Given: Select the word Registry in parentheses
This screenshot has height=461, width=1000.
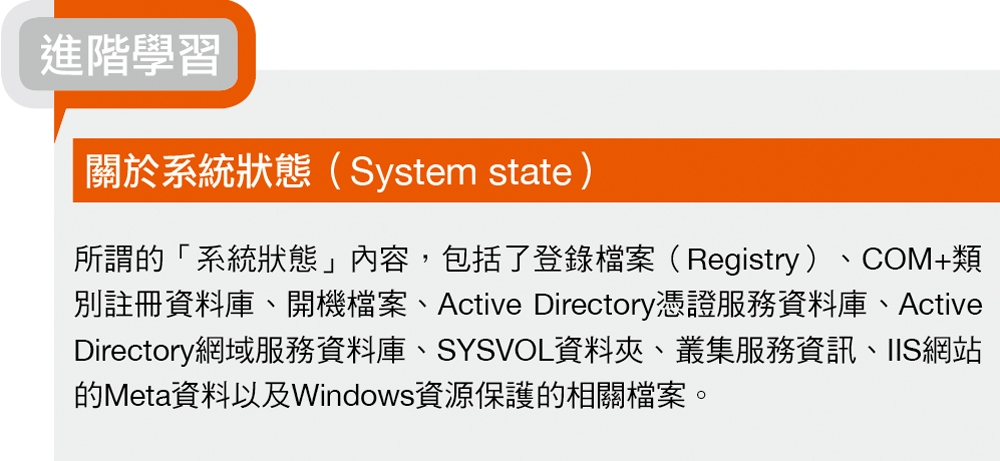Looking at the screenshot, I should click(x=743, y=261).
